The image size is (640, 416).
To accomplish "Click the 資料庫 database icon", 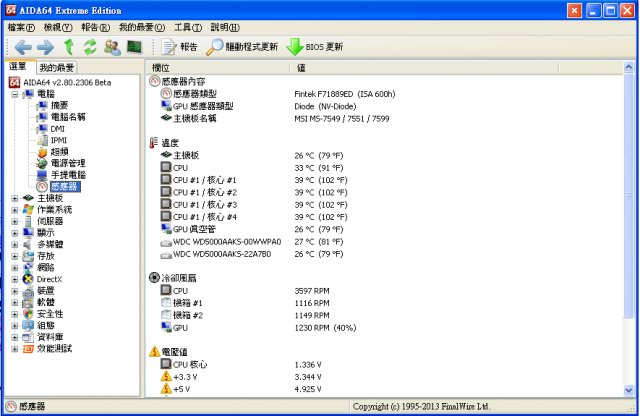I will (28, 337).
